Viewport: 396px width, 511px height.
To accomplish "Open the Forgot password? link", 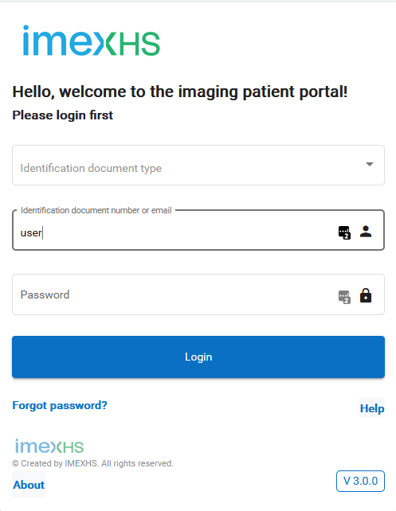I will coord(60,405).
